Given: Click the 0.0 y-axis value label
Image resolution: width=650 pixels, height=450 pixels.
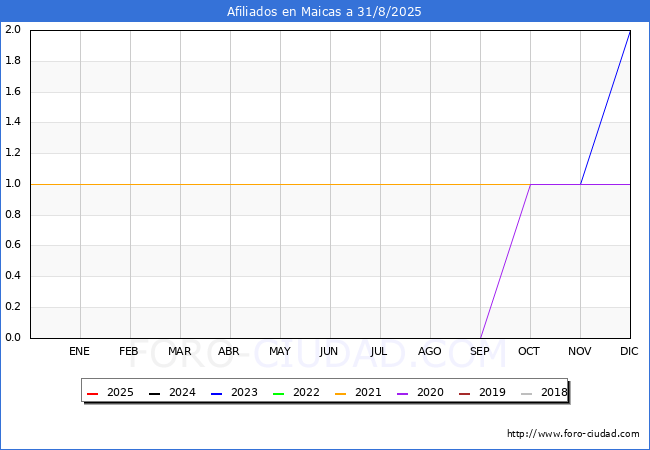Looking at the screenshot, I should [x=13, y=338].
